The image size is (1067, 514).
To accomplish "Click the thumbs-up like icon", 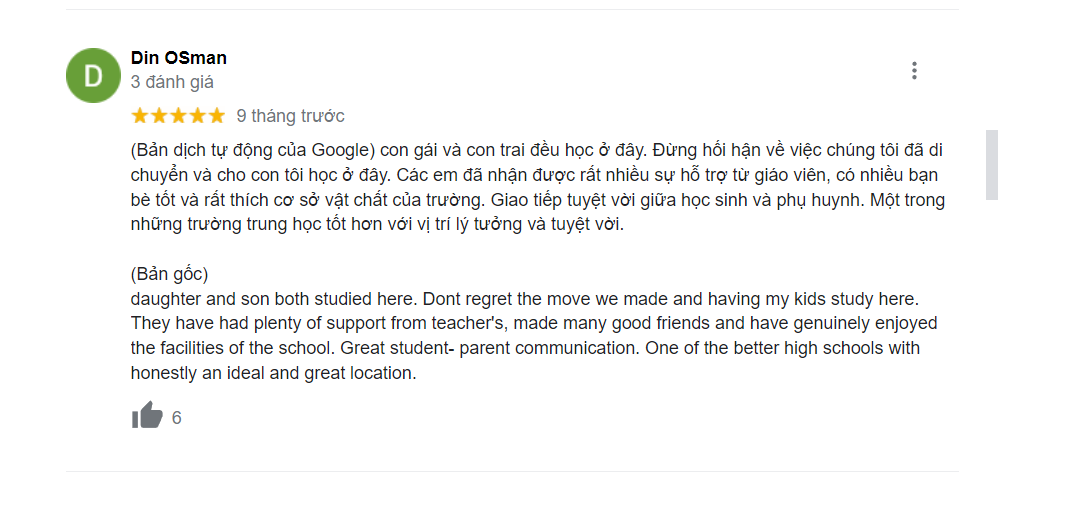I will click(x=147, y=416).
